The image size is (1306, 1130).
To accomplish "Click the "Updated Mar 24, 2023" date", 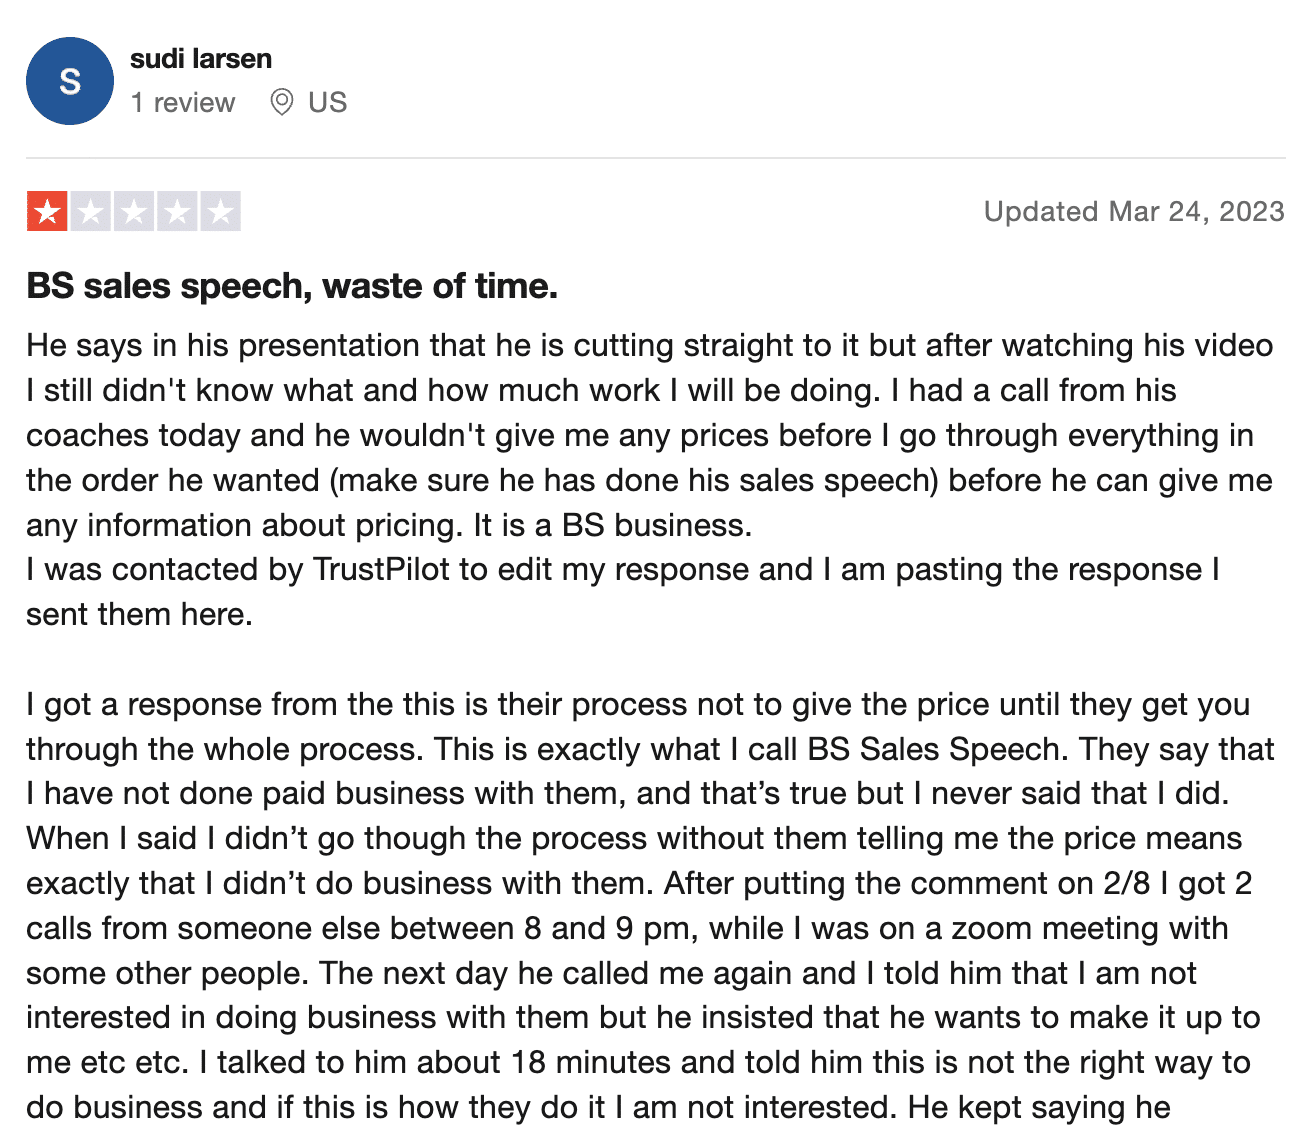I will [x=1134, y=211].
